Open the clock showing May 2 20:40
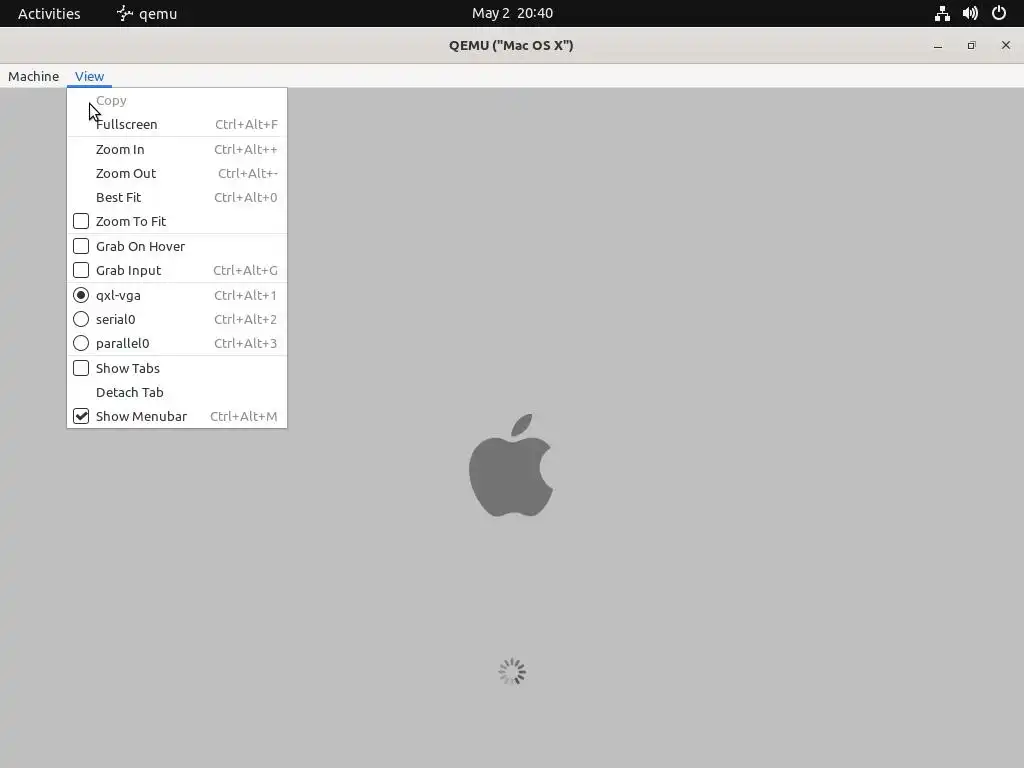This screenshot has width=1024, height=768. (x=512, y=13)
